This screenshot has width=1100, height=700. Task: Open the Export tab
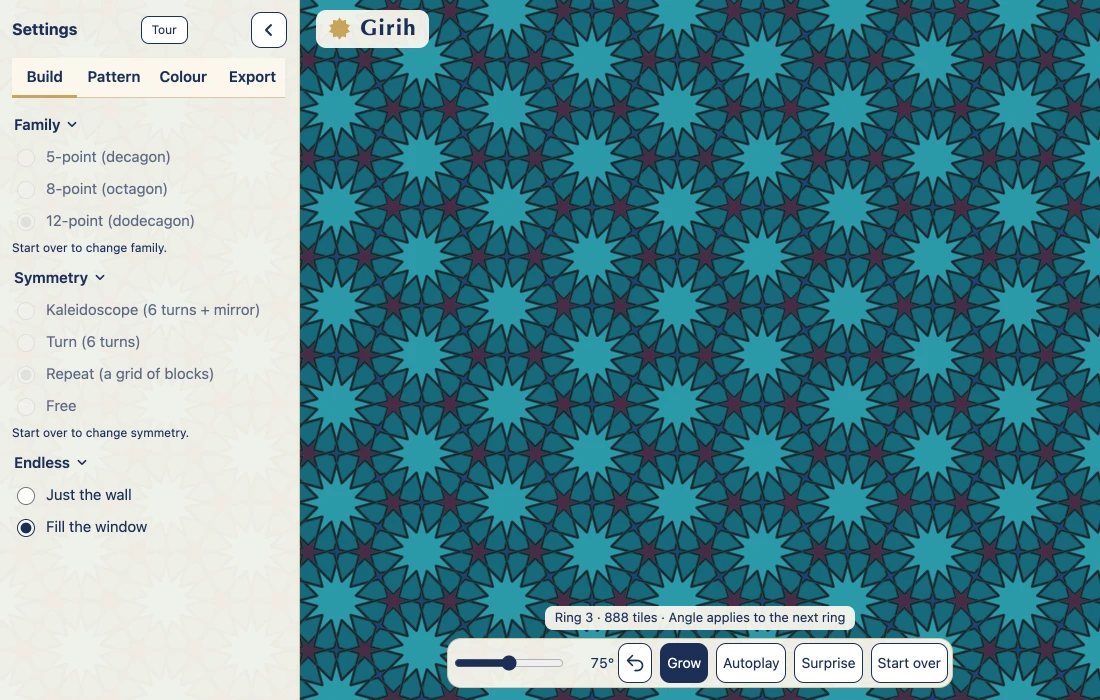(252, 77)
